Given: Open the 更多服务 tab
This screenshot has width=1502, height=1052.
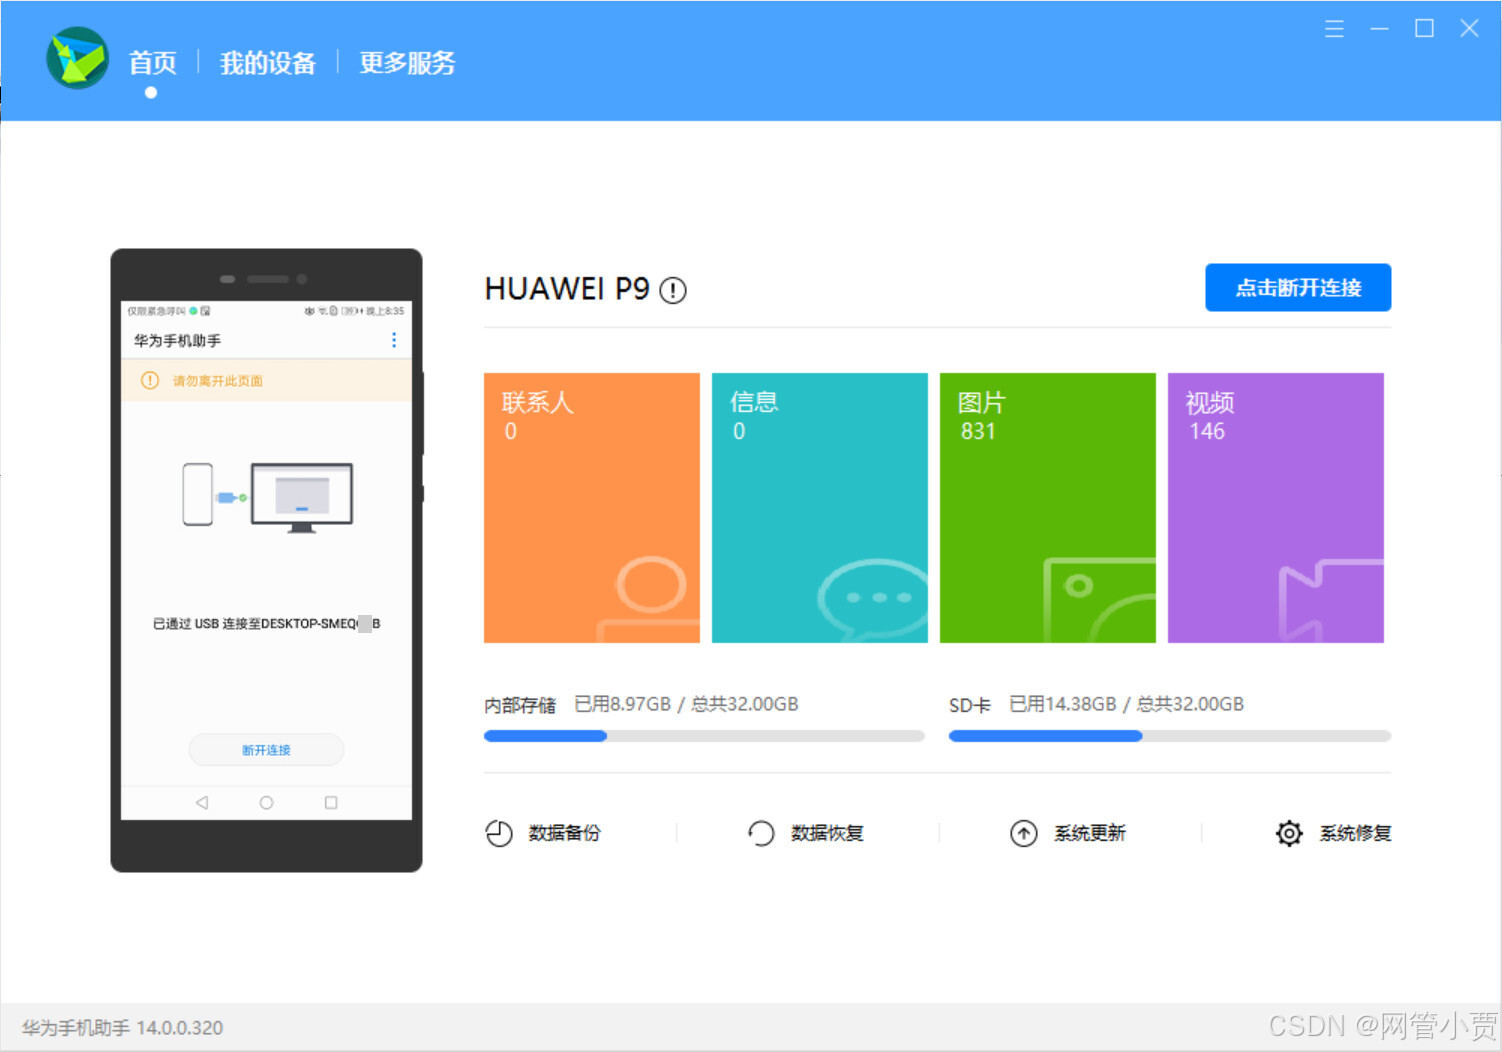Looking at the screenshot, I should [x=407, y=63].
